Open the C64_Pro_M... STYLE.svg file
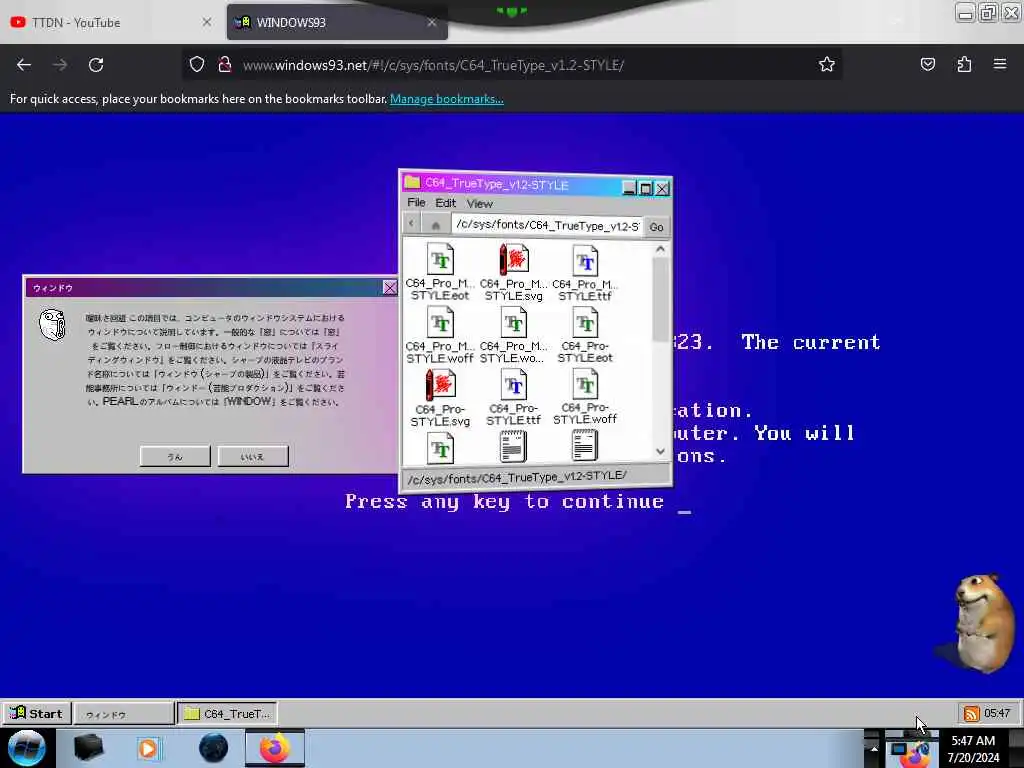Screen dimensions: 1024x768 click(x=513, y=272)
